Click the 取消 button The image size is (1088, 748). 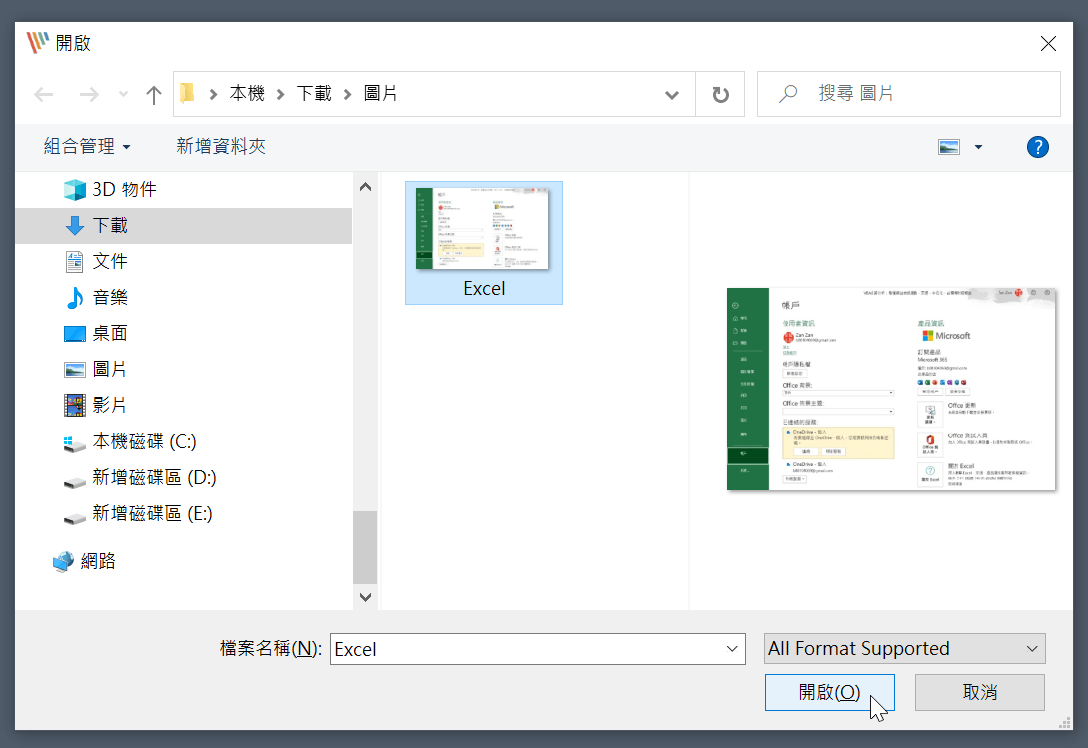pos(979,692)
